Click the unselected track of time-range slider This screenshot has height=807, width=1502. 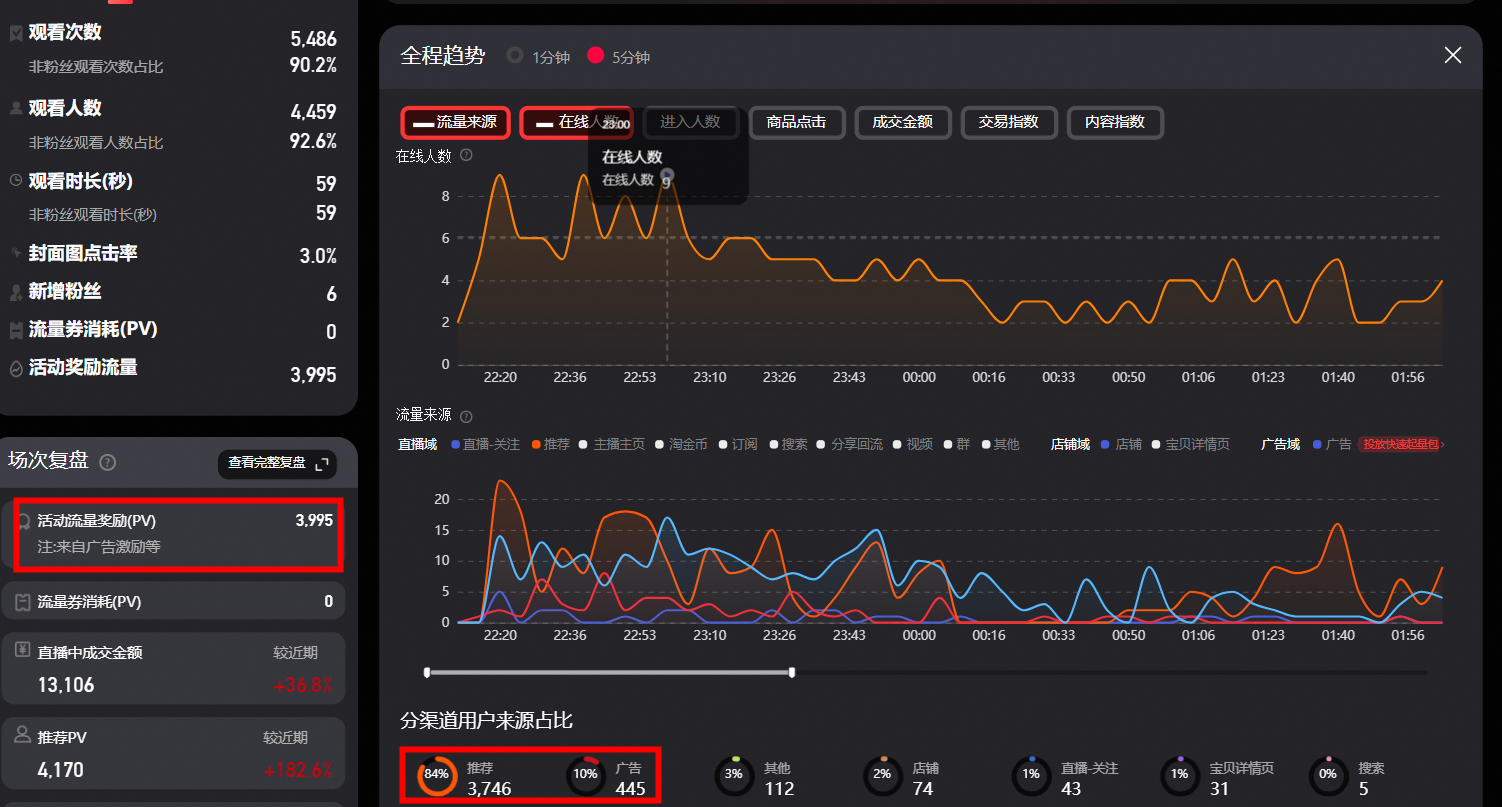[x=1112, y=673]
